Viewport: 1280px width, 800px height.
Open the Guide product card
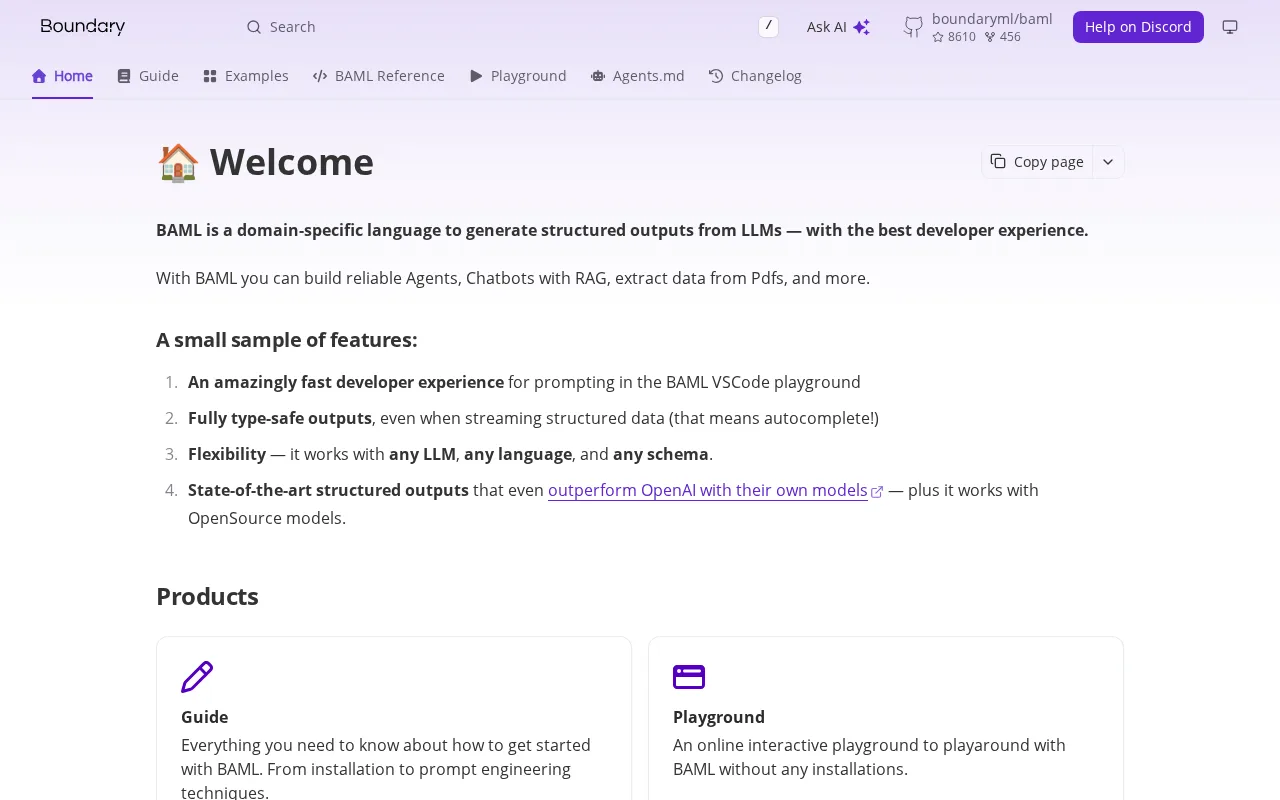tap(394, 718)
